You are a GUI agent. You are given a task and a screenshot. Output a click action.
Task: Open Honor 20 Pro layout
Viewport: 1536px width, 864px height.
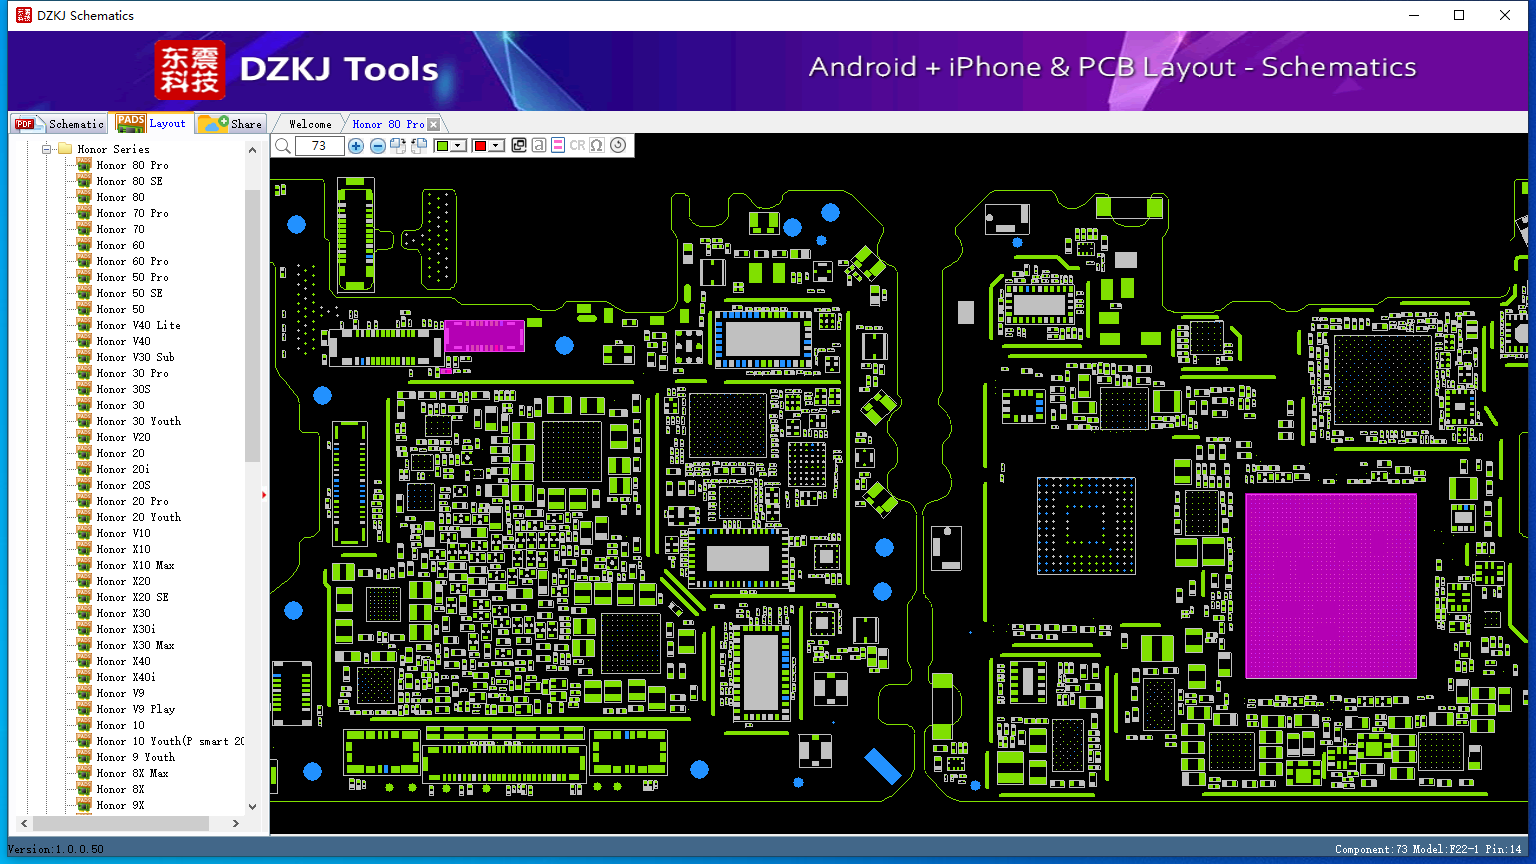click(132, 501)
